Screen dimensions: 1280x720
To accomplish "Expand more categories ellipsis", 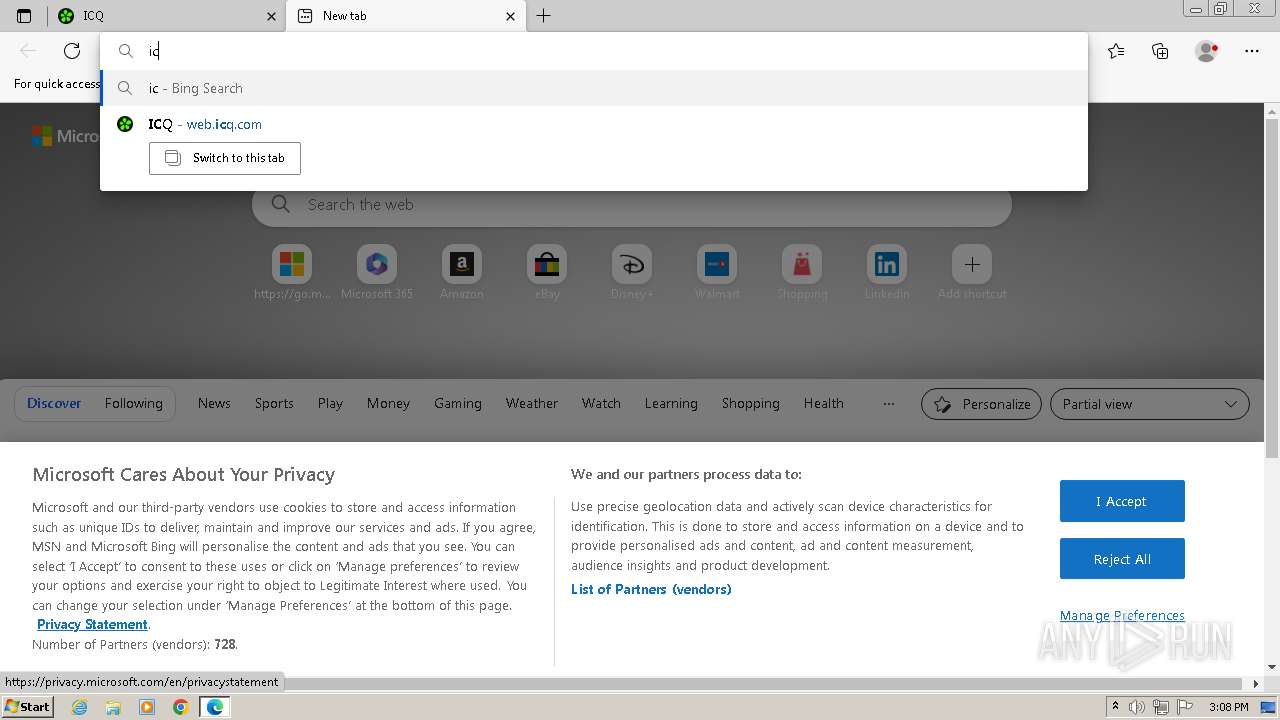I will click(888, 403).
